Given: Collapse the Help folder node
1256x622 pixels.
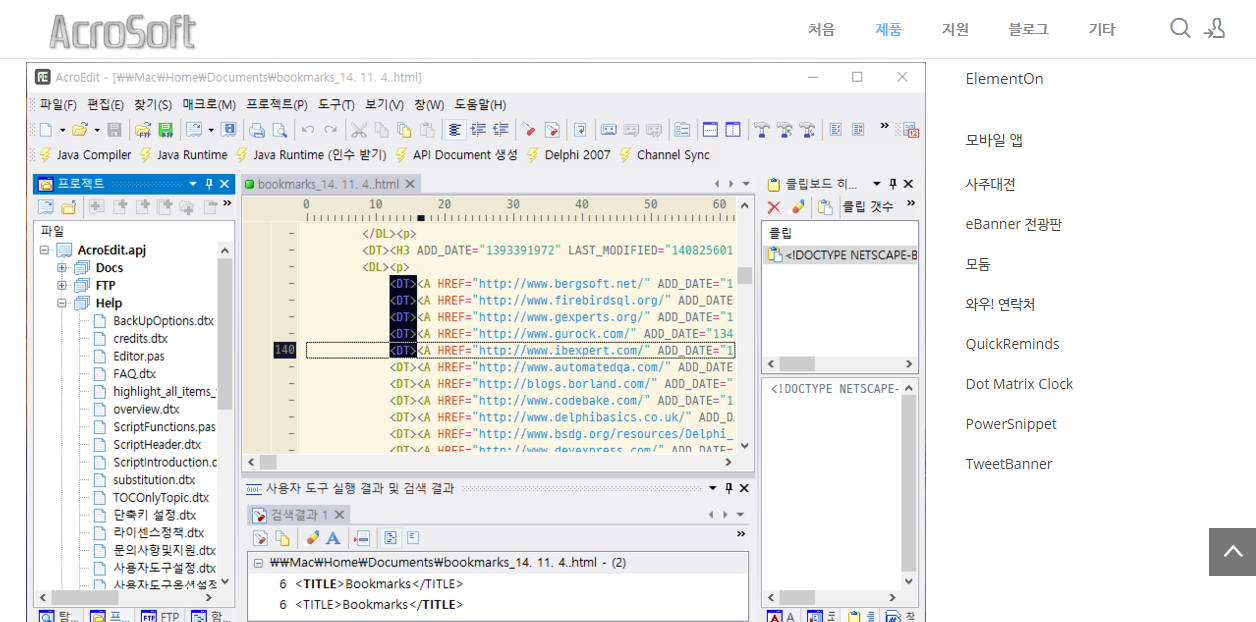Looking at the screenshot, I should (x=62, y=303).
